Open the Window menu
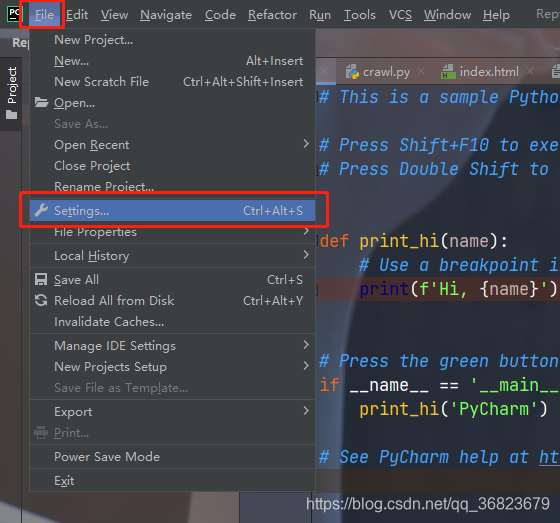This screenshot has height=523, width=560. pos(448,15)
